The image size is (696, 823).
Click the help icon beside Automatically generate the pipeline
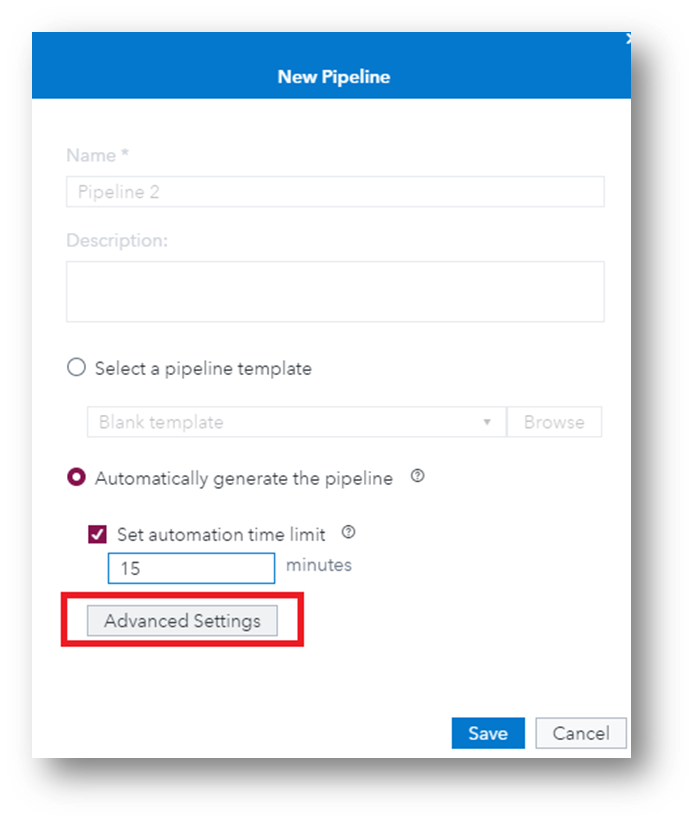[x=418, y=477]
